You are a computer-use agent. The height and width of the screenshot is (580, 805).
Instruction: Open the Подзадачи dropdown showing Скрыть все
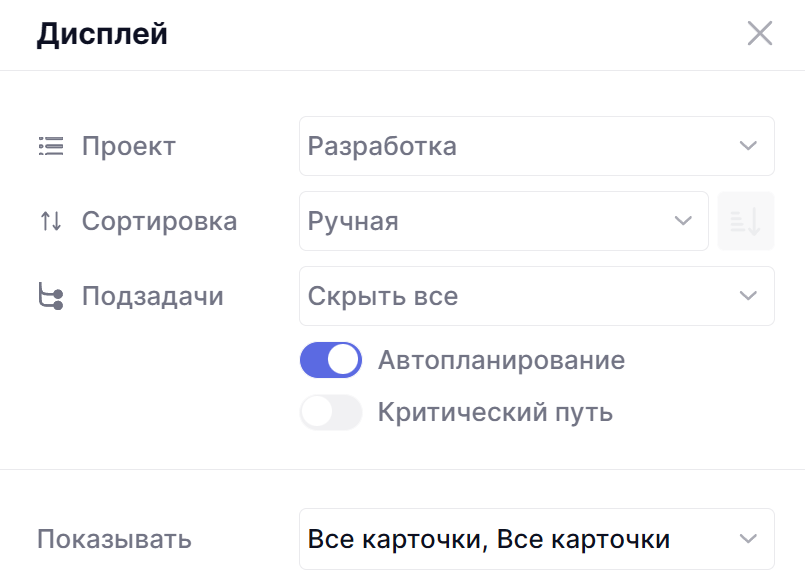[520, 296]
